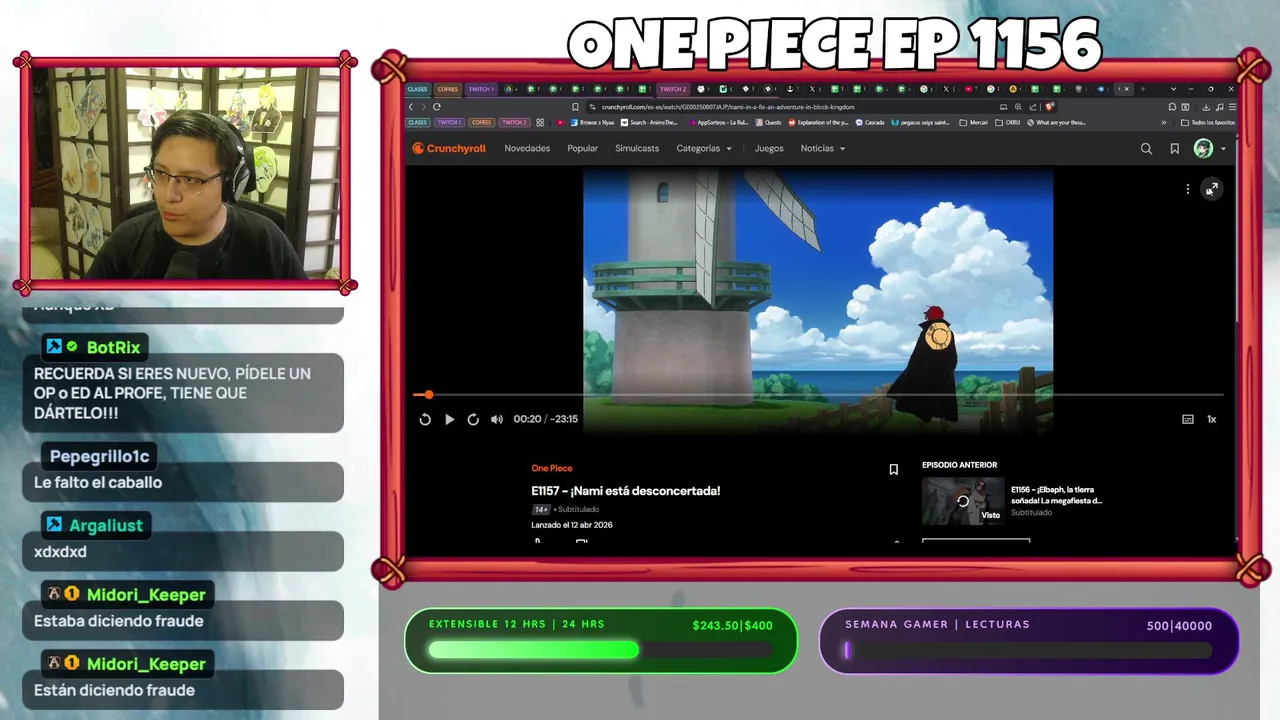
Task: Open the CLASES tab group
Action: click(417, 89)
